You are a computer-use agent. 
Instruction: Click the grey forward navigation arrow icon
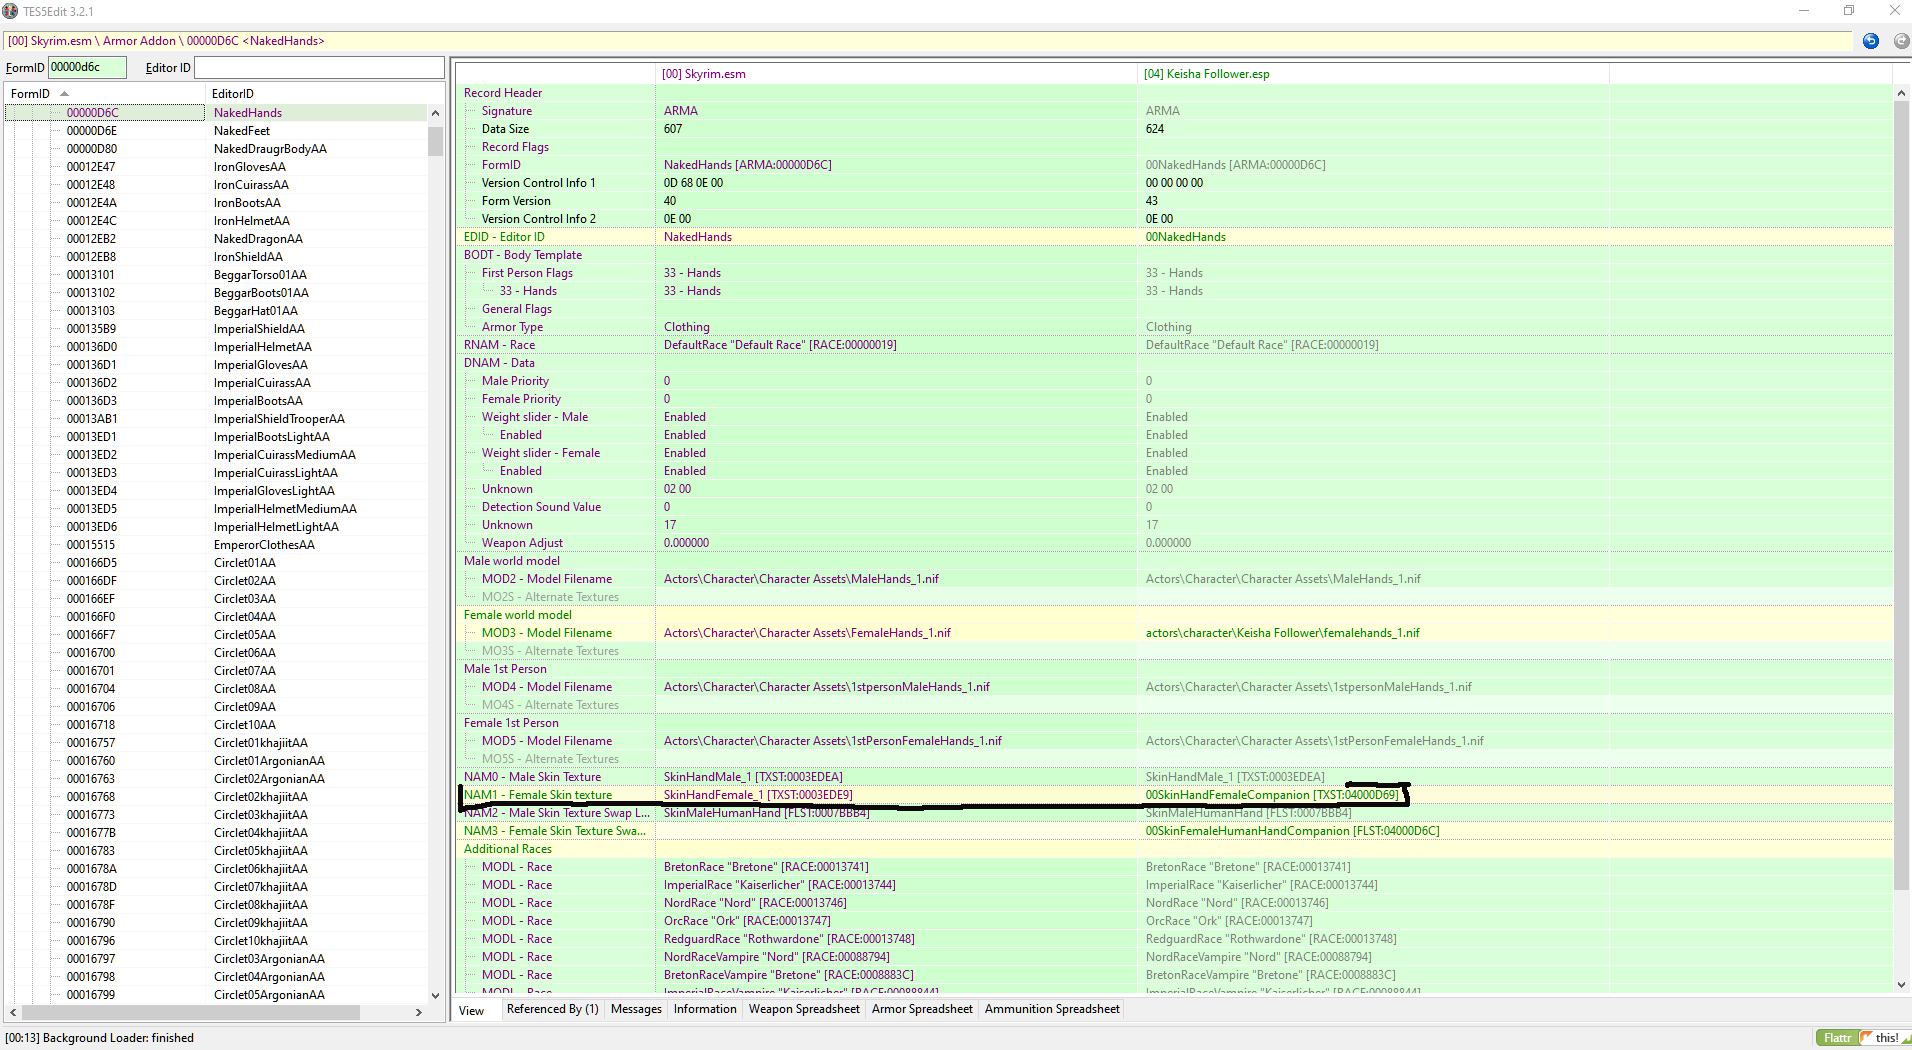point(1901,41)
